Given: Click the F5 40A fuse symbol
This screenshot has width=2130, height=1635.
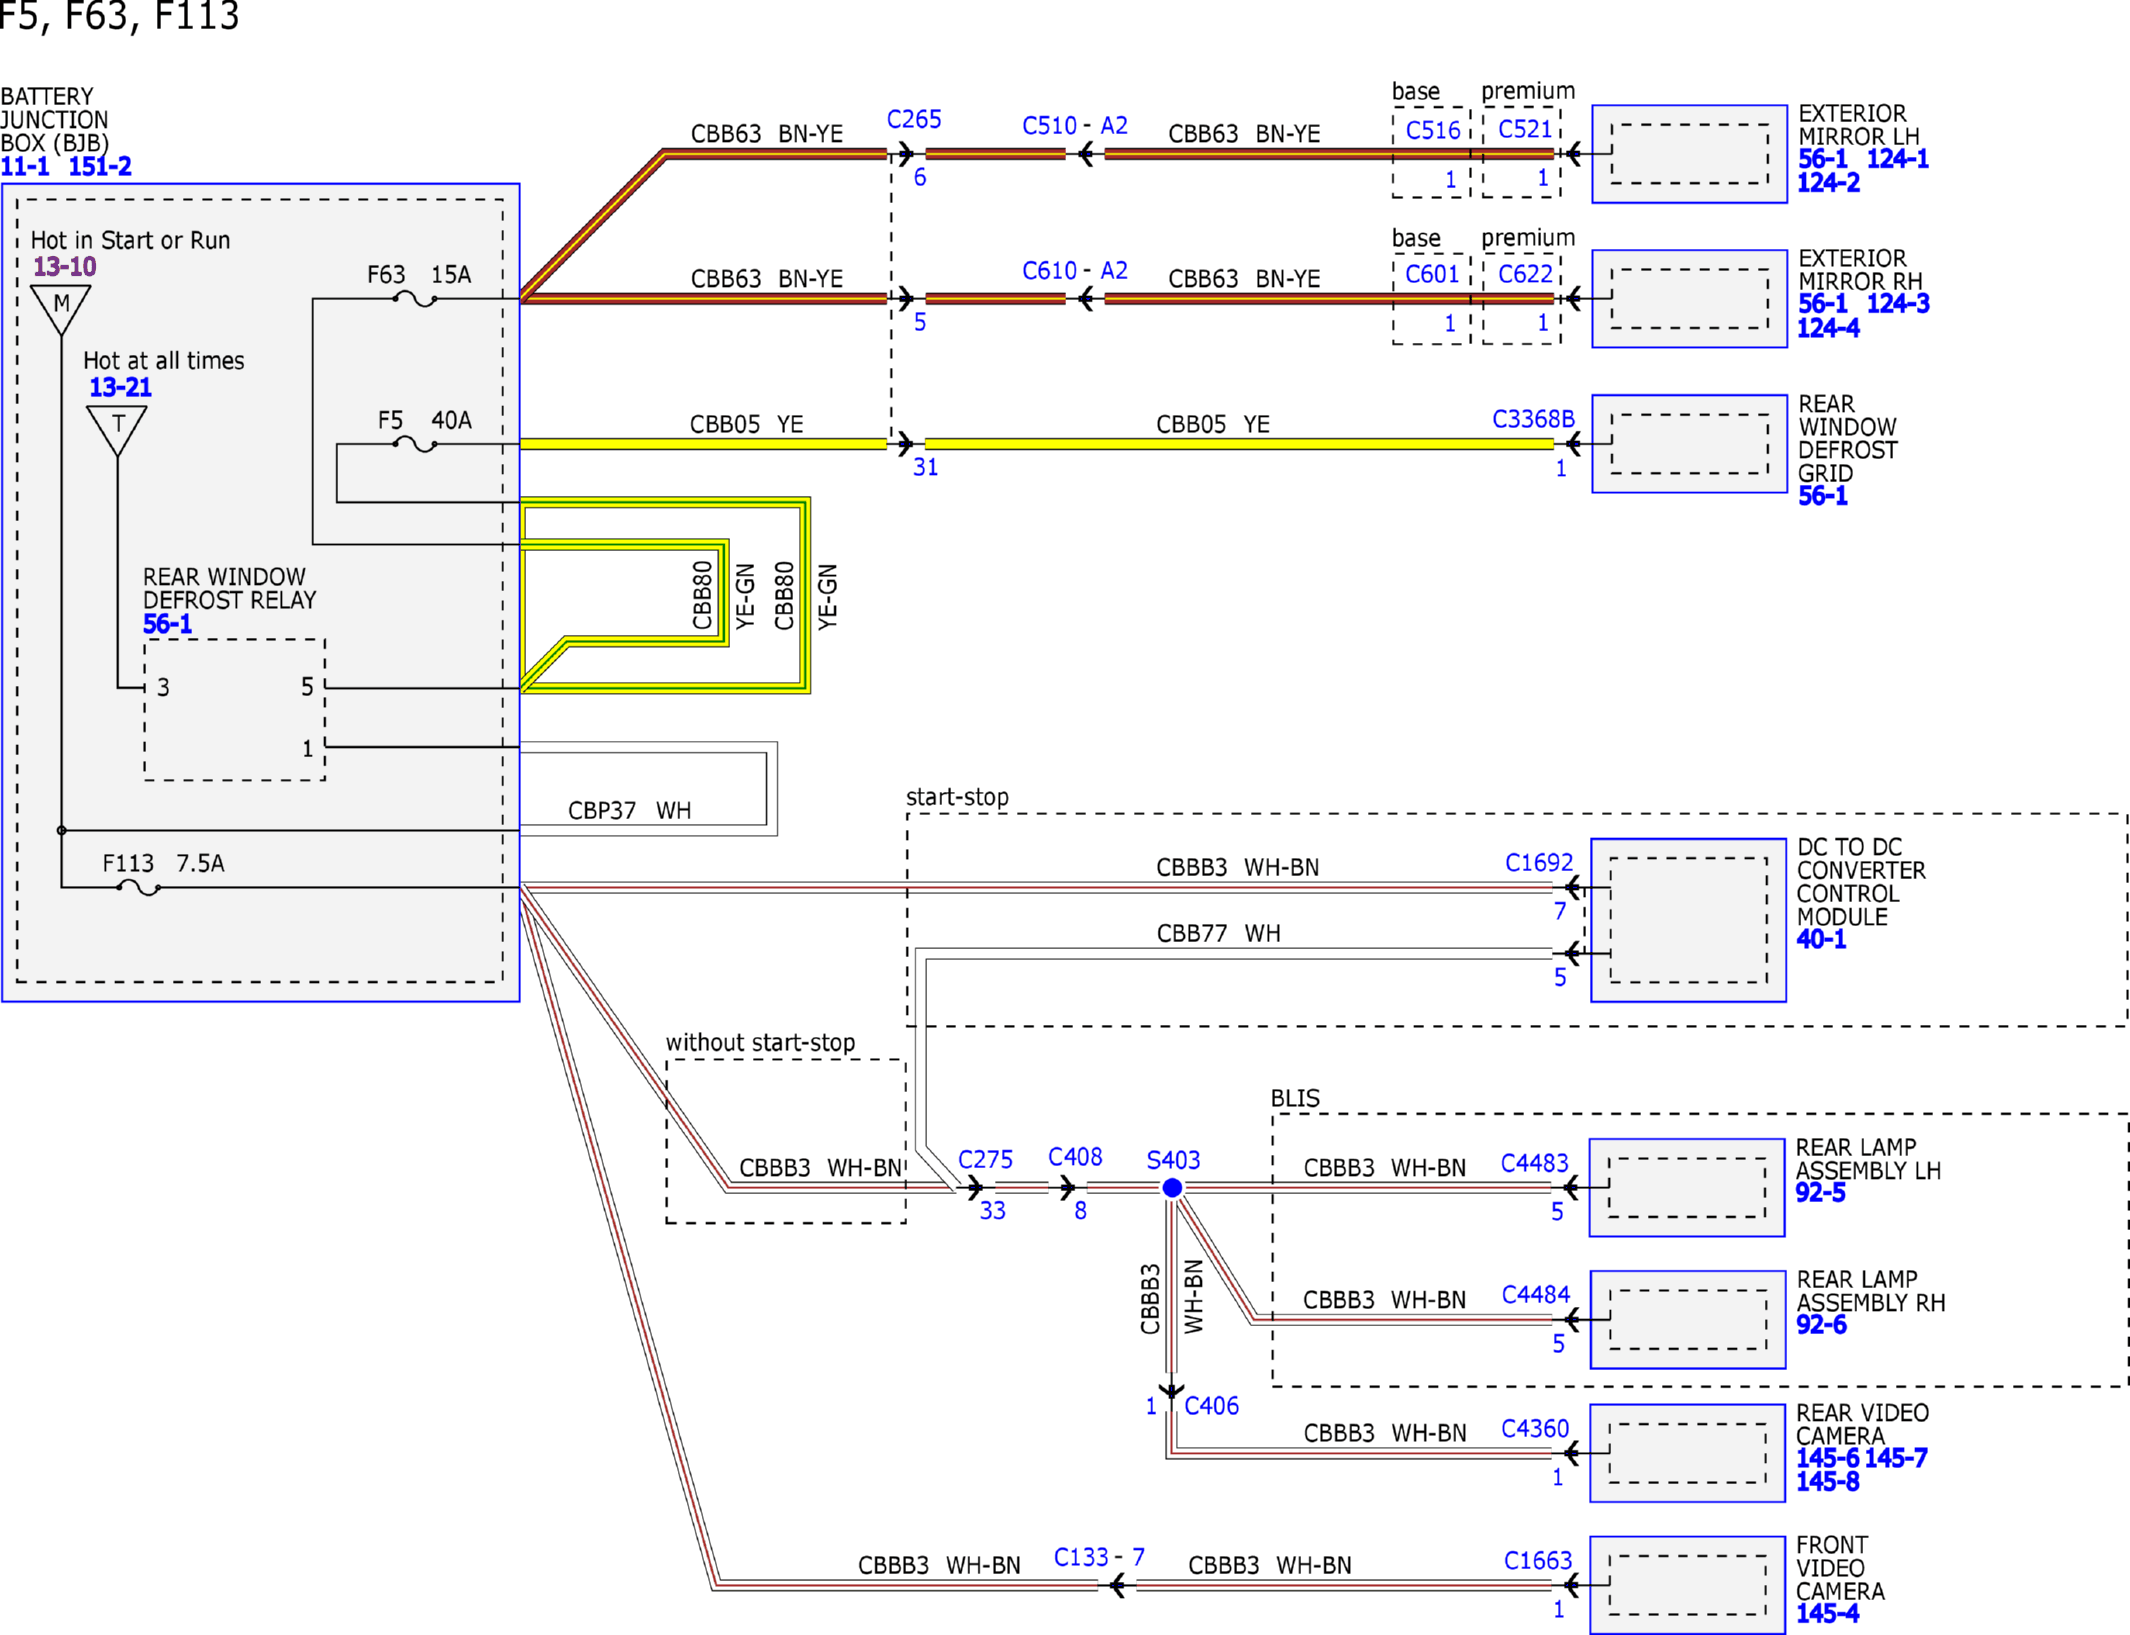Looking at the screenshot, I should [415, 444].
